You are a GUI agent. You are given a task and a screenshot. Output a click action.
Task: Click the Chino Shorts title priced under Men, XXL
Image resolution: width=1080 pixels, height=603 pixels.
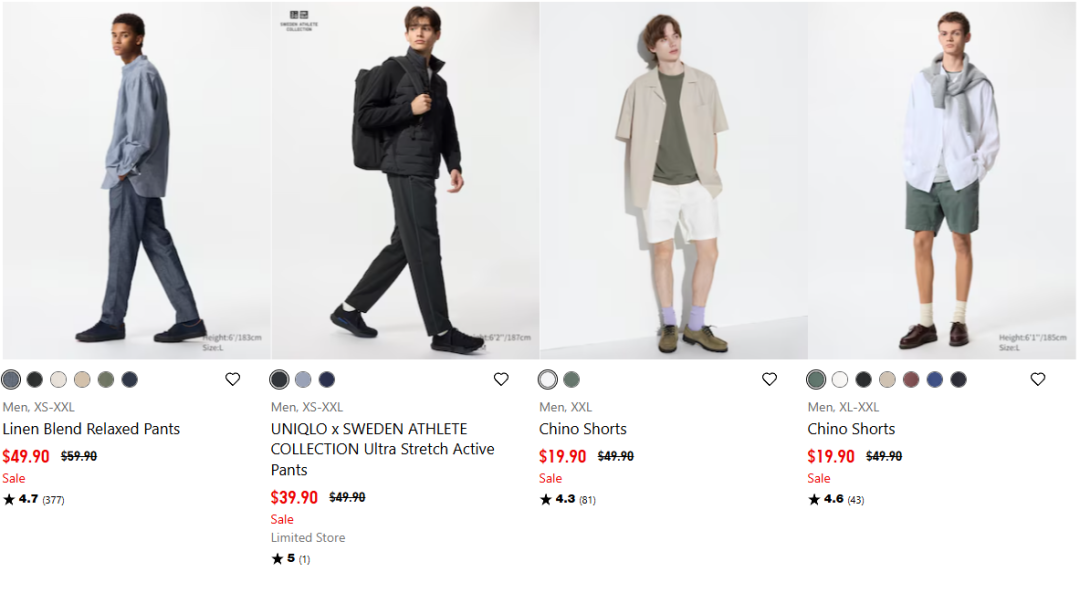[583, 429]
